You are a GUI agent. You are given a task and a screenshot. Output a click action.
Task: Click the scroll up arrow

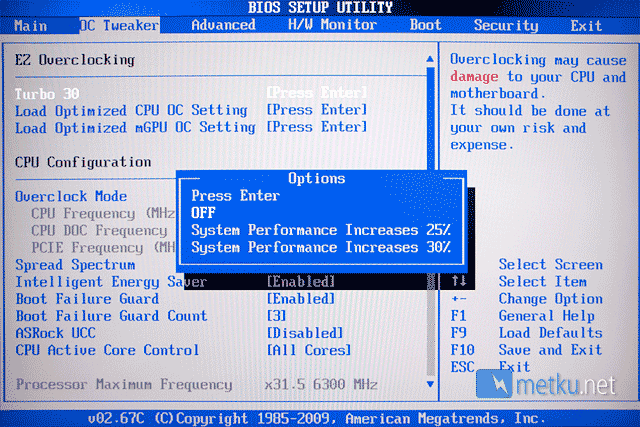430,59
